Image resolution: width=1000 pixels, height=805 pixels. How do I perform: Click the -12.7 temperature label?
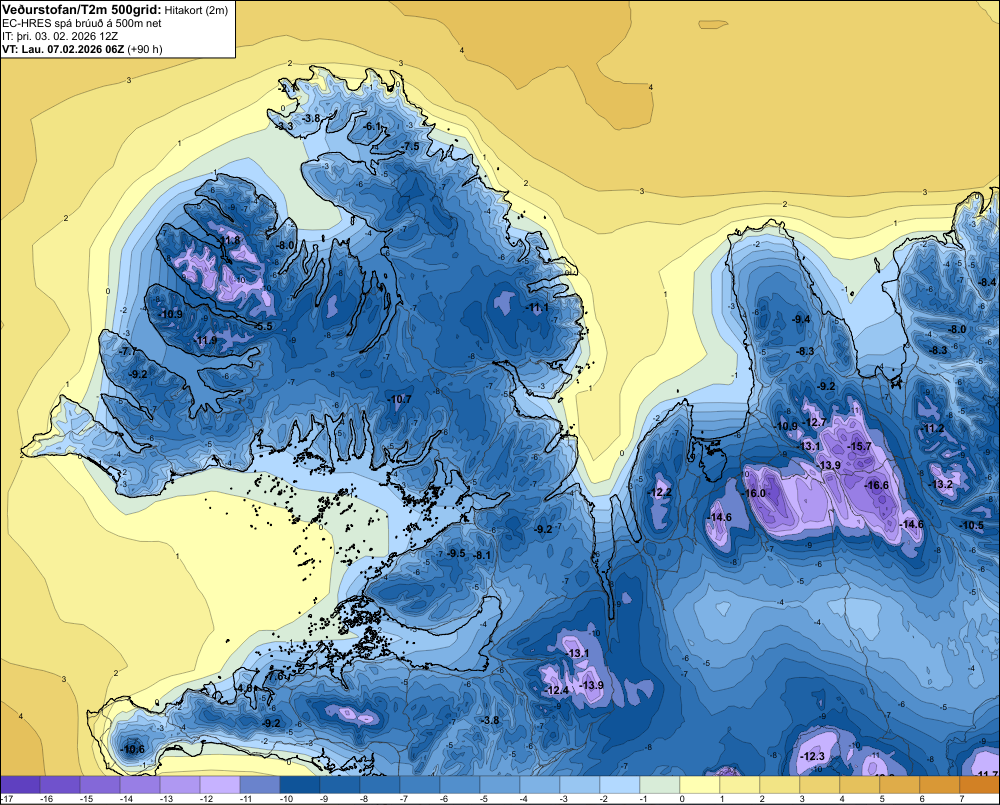point(814,422)
